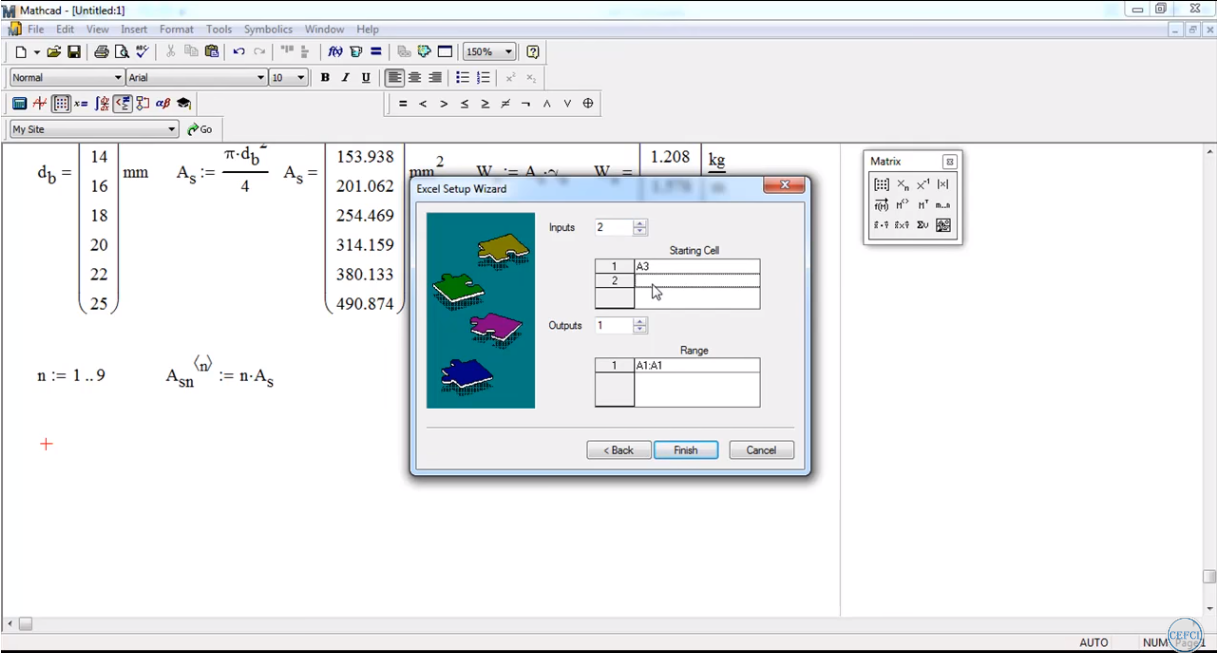This screenshot has height=653, width=1217.
Task: Save the worksheet with the floppy disk icon
Action: pyautogui.click(x=74, y=52)
